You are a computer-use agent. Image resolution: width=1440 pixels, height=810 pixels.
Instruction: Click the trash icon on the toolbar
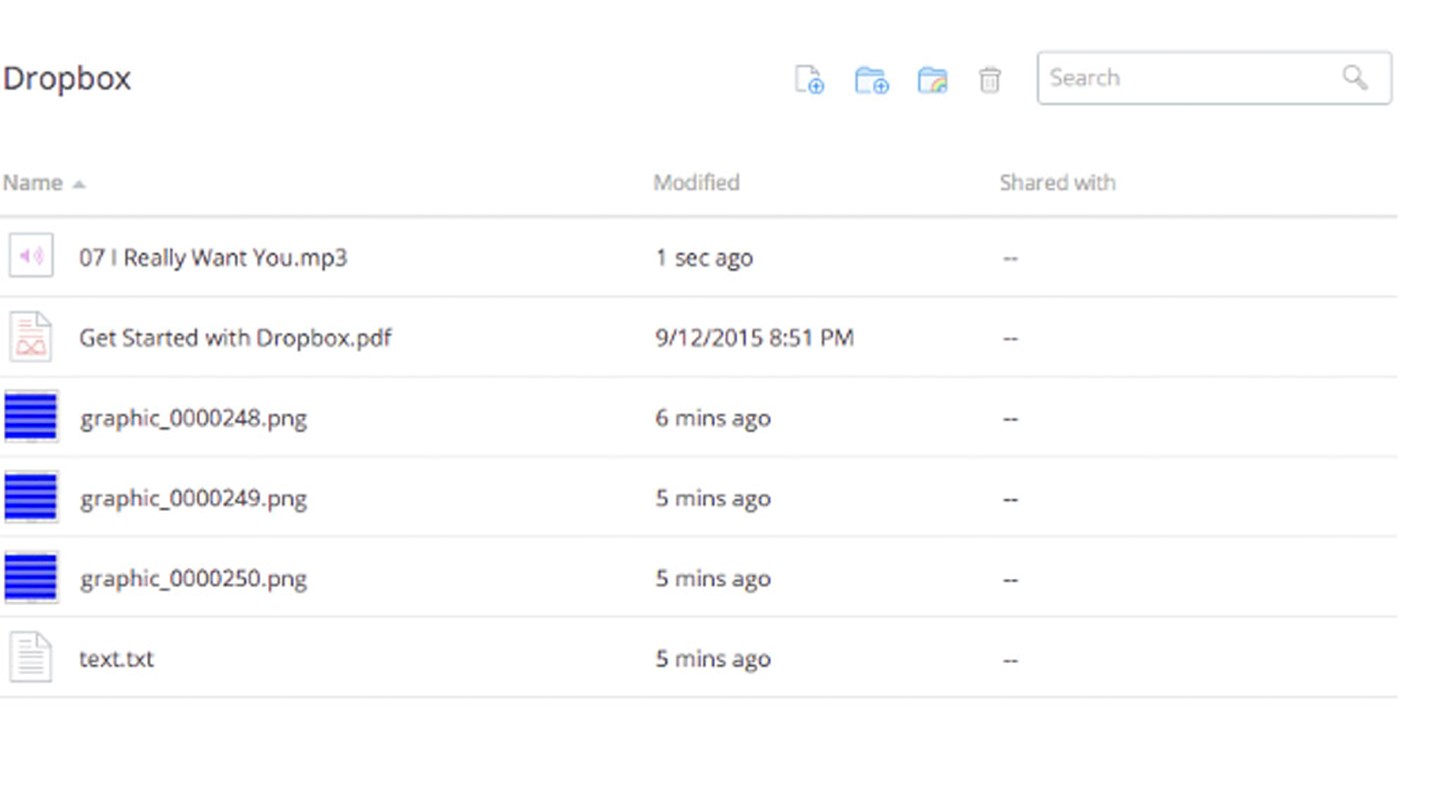(x=990, y=80)
